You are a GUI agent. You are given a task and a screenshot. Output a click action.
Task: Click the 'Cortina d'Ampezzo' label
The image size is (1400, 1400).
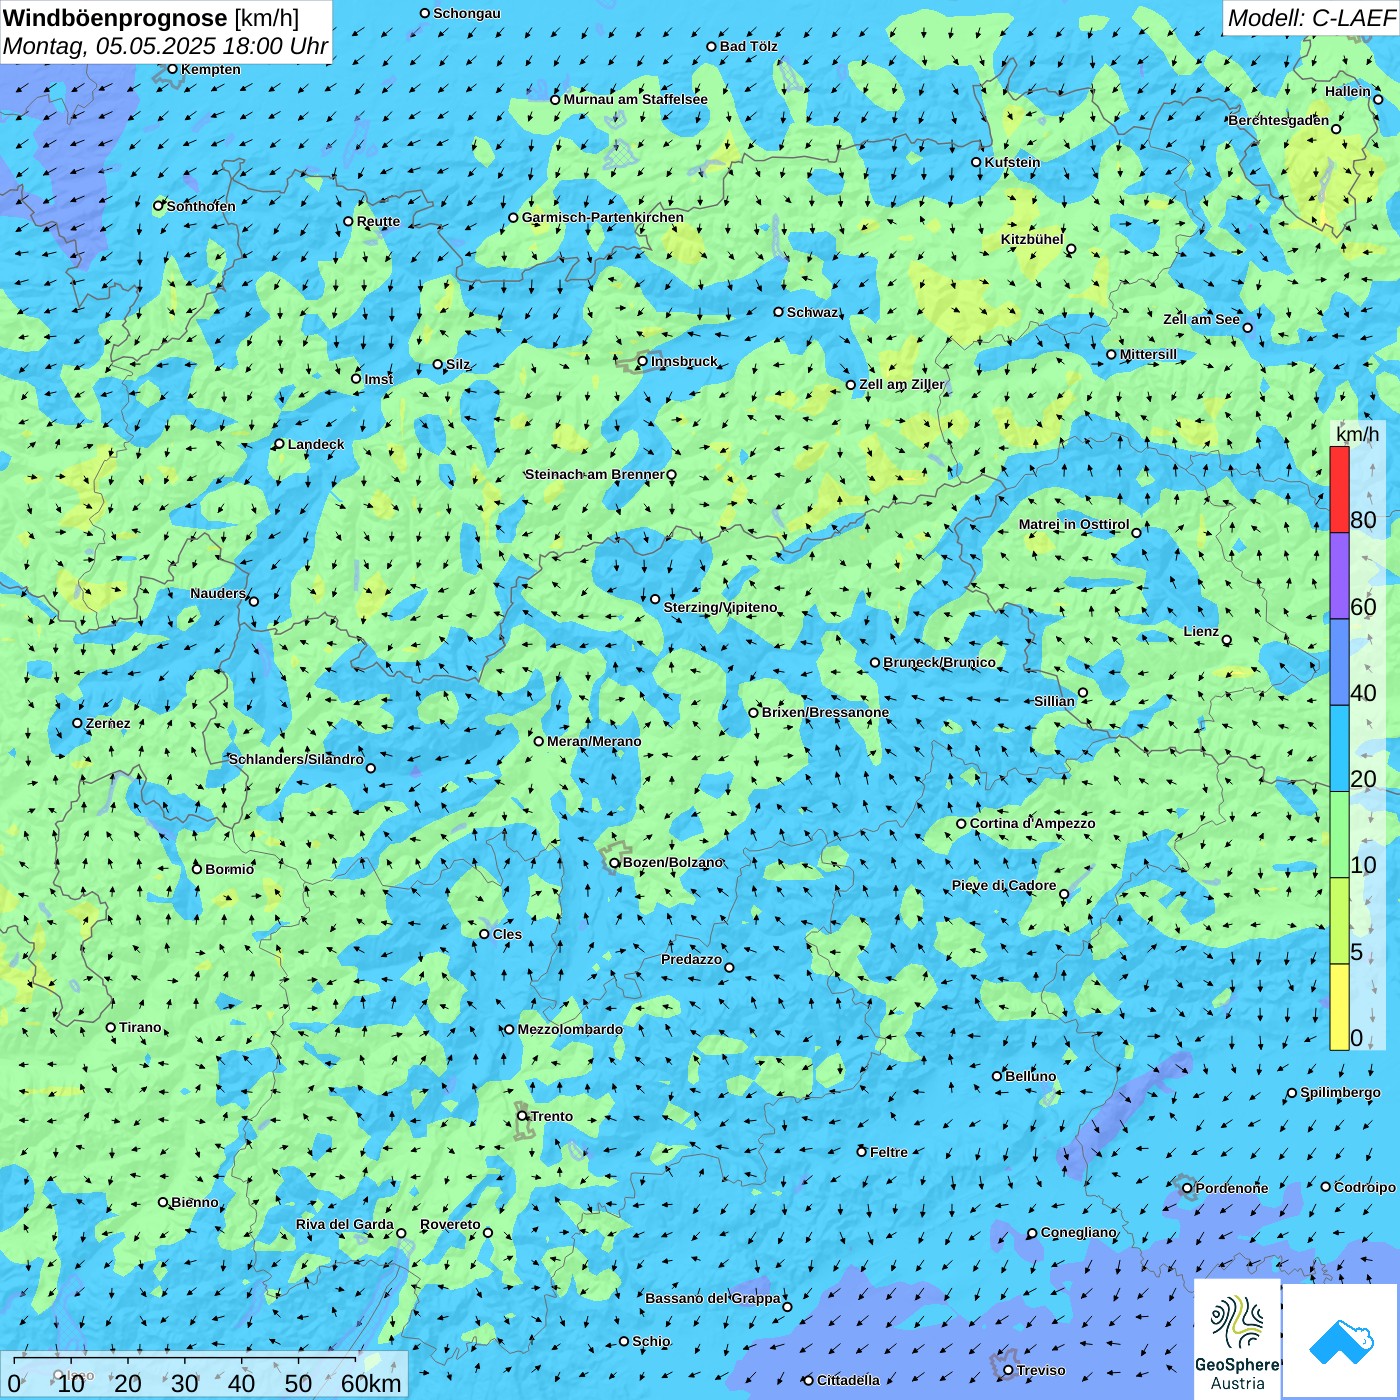point(1032,823)
